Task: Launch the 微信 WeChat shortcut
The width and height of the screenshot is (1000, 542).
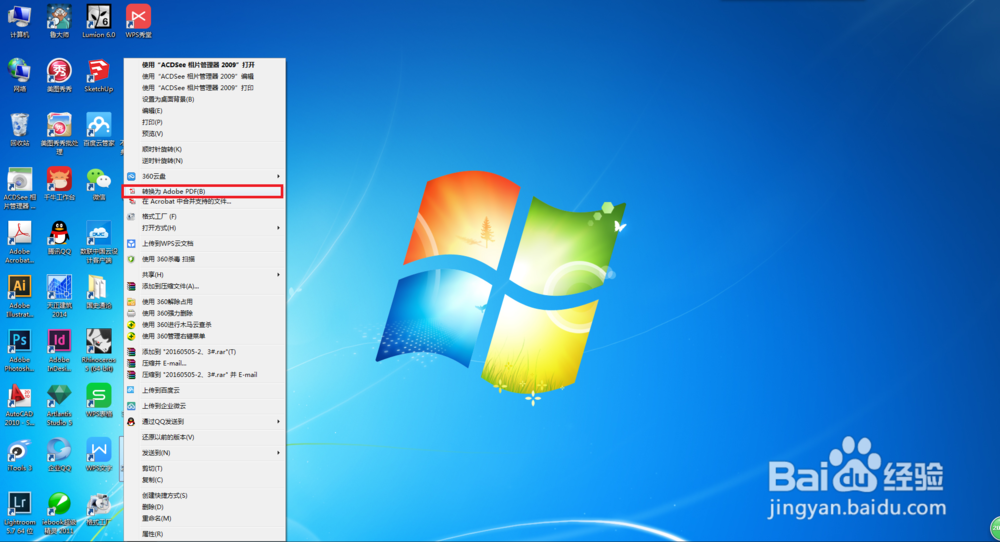Action: [x=98, y=184]
